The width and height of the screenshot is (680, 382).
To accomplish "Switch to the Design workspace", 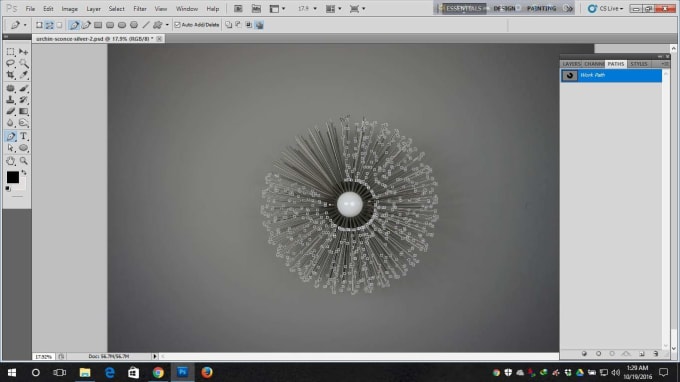I will [x=504, y=8].
